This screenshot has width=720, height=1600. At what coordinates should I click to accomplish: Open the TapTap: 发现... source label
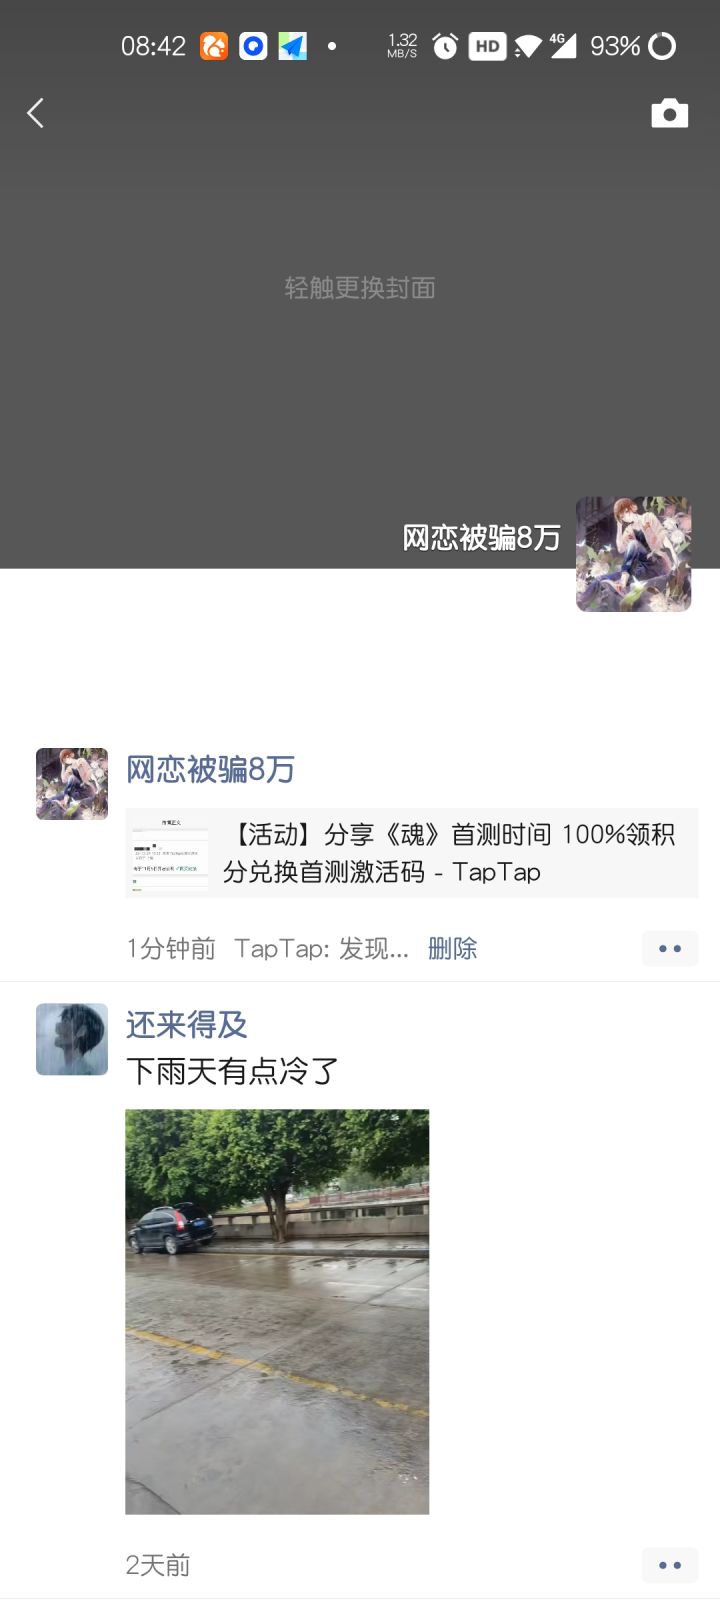(x=321, y=949)
